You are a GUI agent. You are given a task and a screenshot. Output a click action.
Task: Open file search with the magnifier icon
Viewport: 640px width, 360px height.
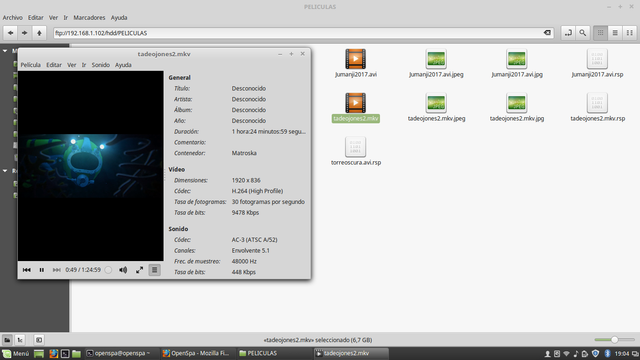[x=582, y=33]
